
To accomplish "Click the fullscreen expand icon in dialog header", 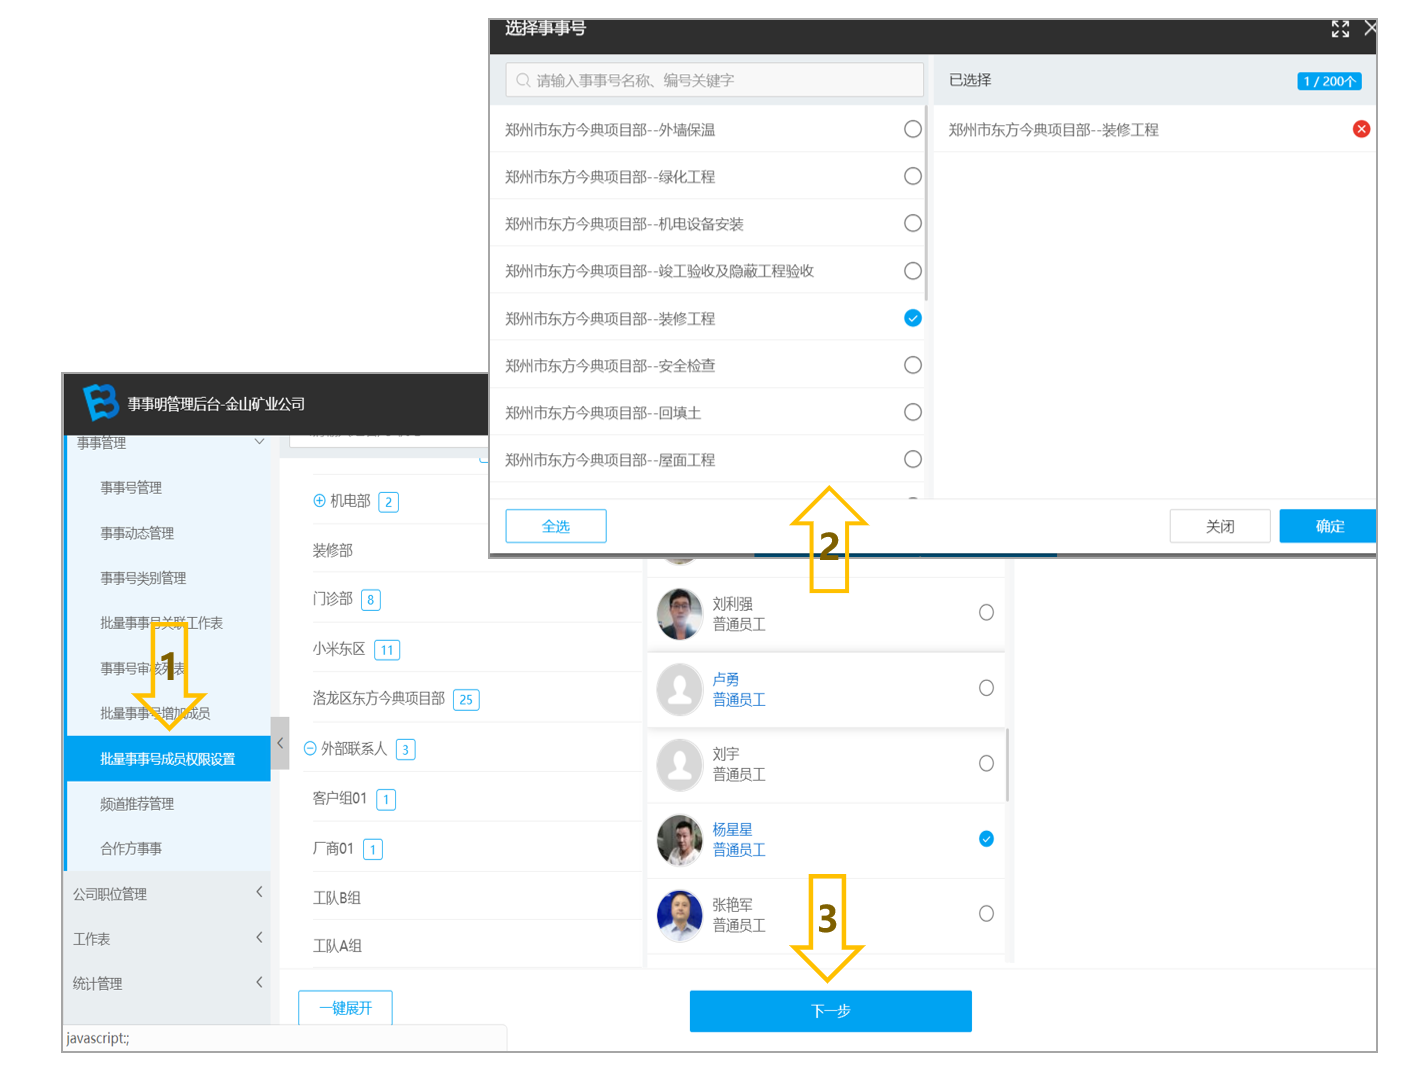I will pyautogui.click(x=1340, y=29).
